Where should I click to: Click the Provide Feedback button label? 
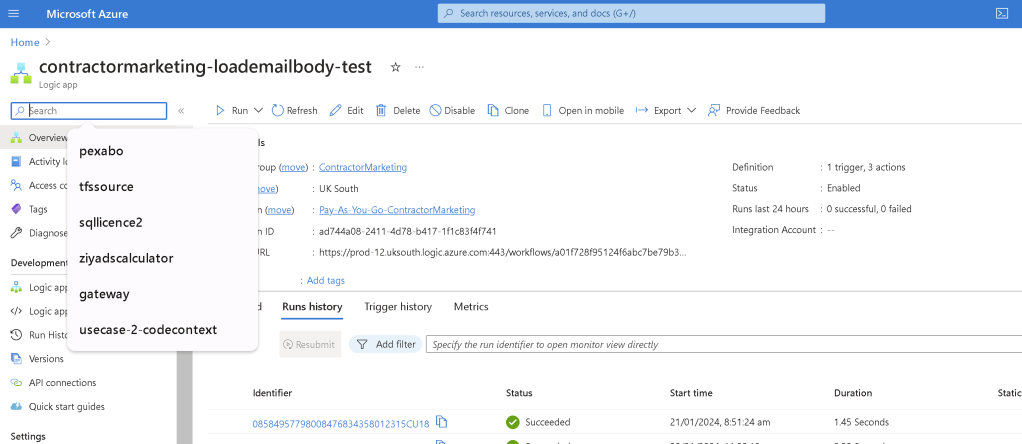coord(763,111)
